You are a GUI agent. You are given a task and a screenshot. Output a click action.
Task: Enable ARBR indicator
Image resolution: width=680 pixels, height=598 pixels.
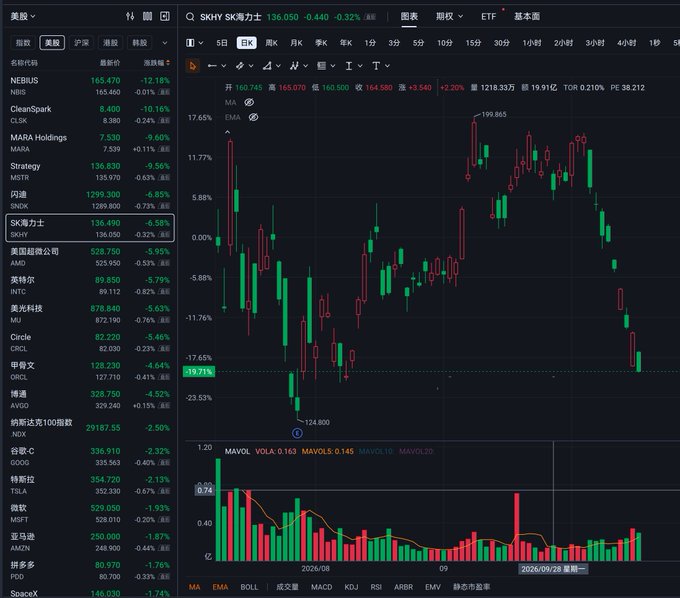coord(403,587)
